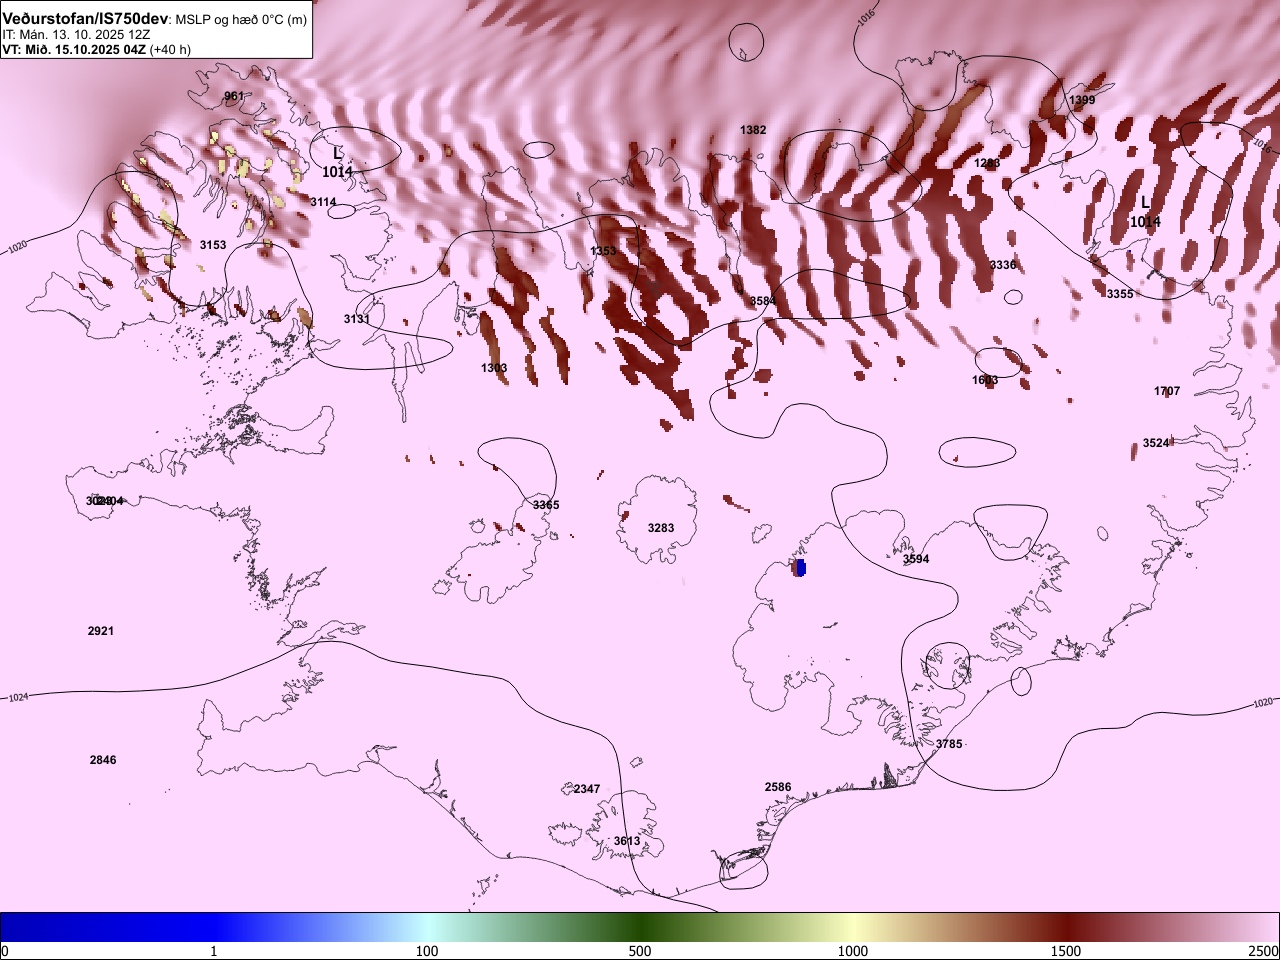Viewport: 1280px width, 960px height.
Task: Select the IT: Mán. 13. 10. 2025 12Z line
Action: [76, 34]
